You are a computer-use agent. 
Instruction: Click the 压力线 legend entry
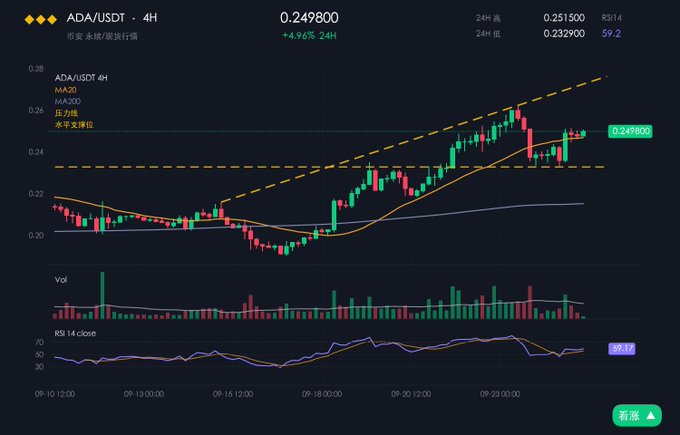coord(66,113)
